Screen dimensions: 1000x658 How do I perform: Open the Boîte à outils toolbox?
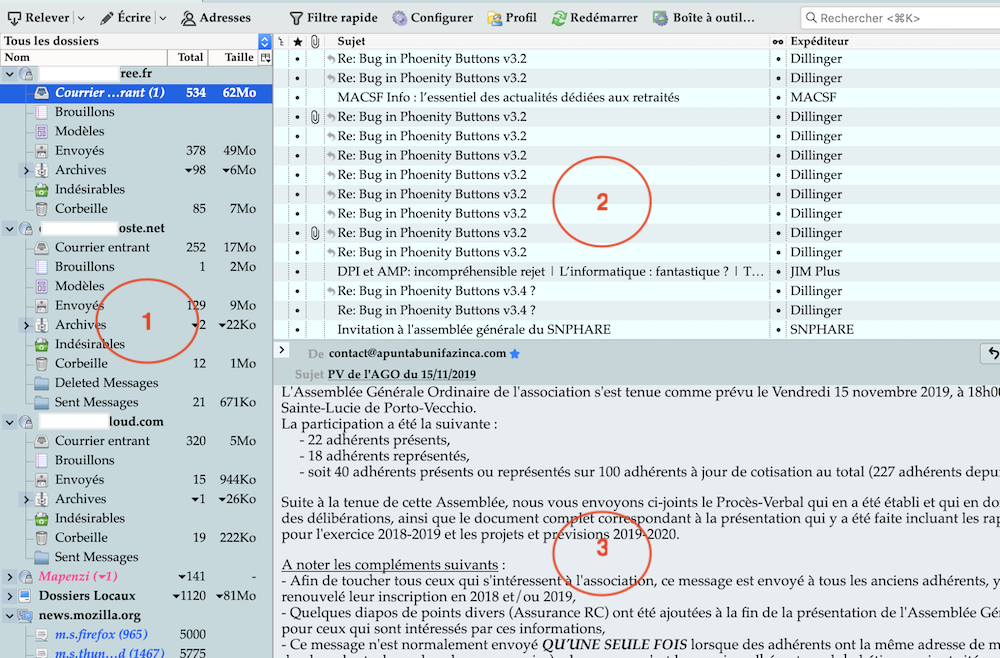tap(703, 18)
